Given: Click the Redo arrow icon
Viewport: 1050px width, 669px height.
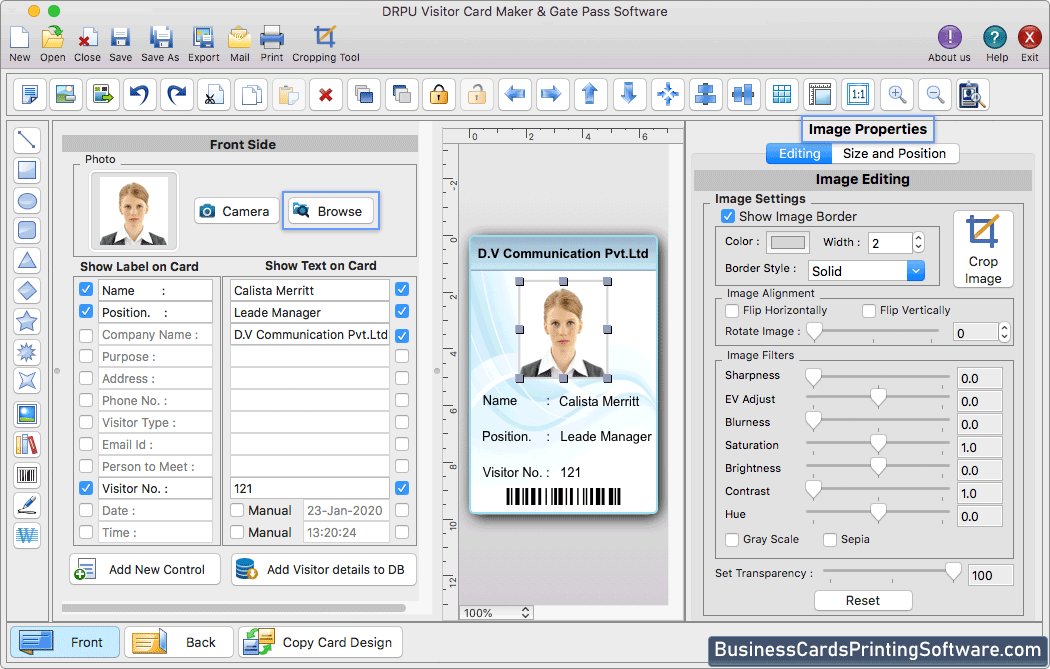Looking at the screenshot, I should coord(177,94).
